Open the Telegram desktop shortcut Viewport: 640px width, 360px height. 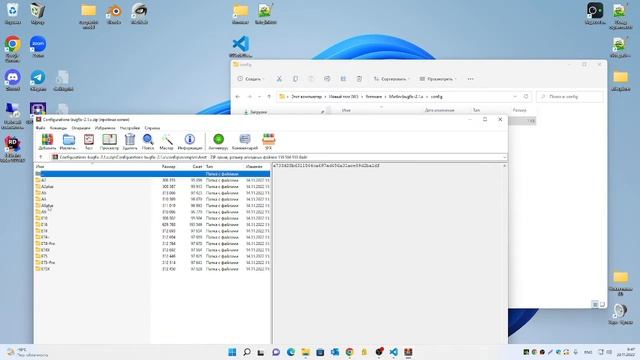(38, 80)
